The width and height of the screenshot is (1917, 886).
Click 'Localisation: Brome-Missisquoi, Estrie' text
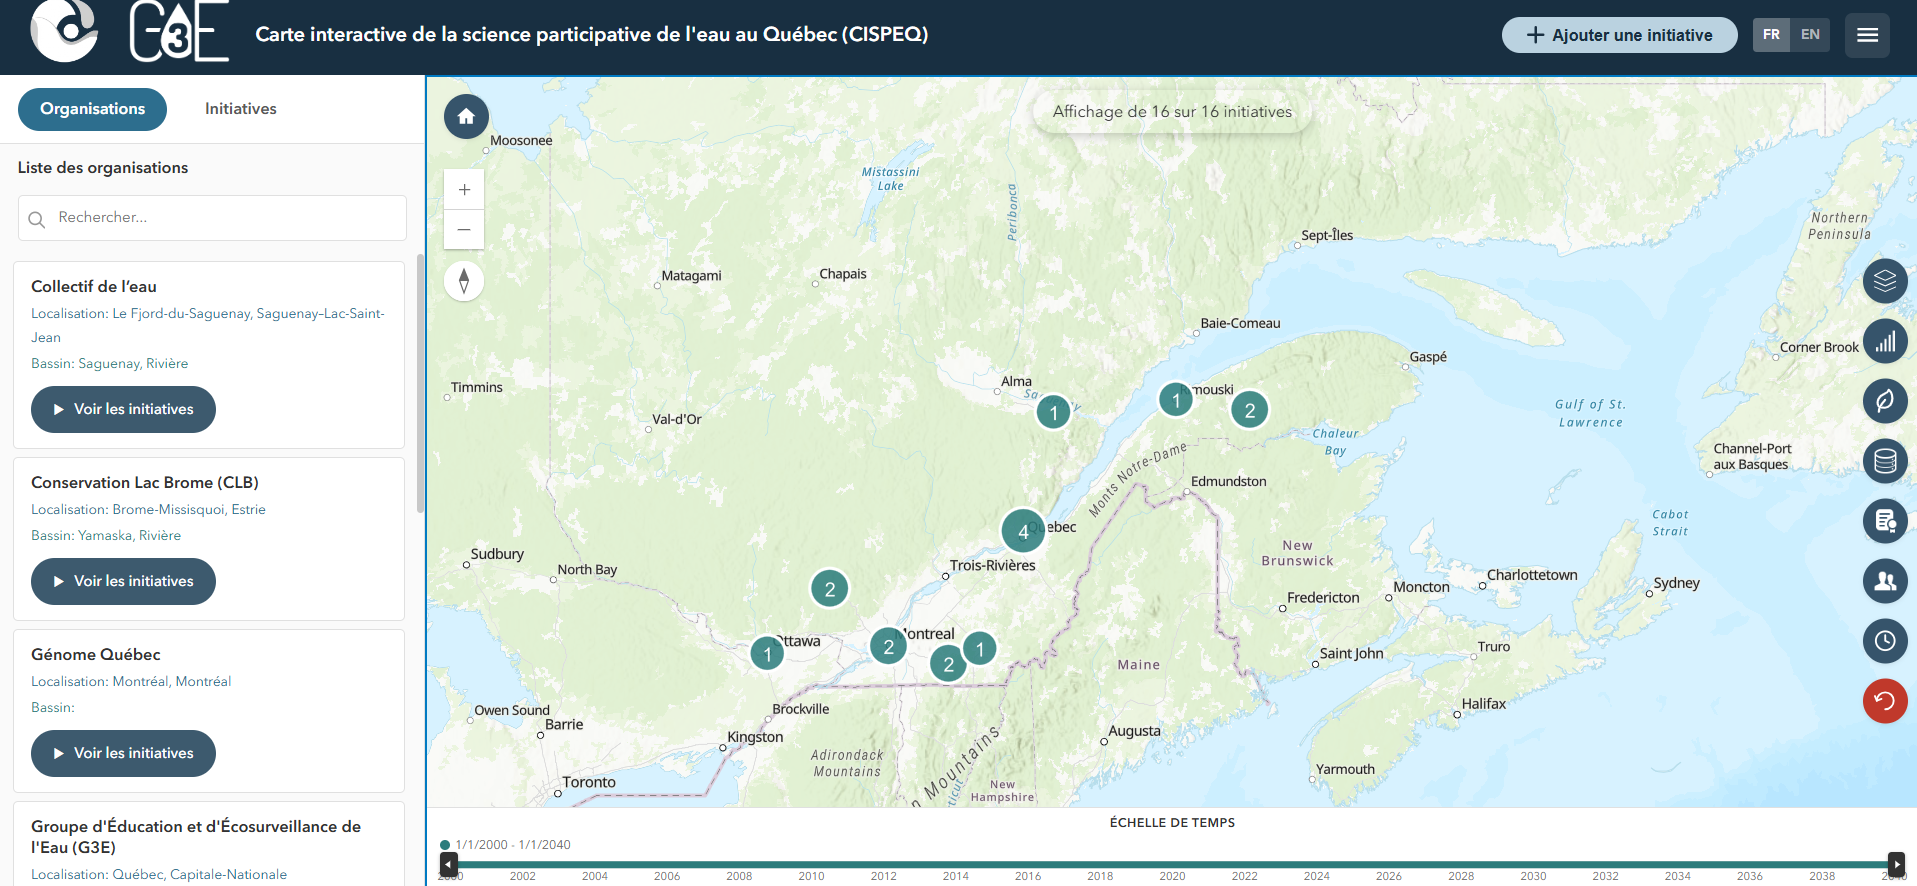[x=148, y=510]
